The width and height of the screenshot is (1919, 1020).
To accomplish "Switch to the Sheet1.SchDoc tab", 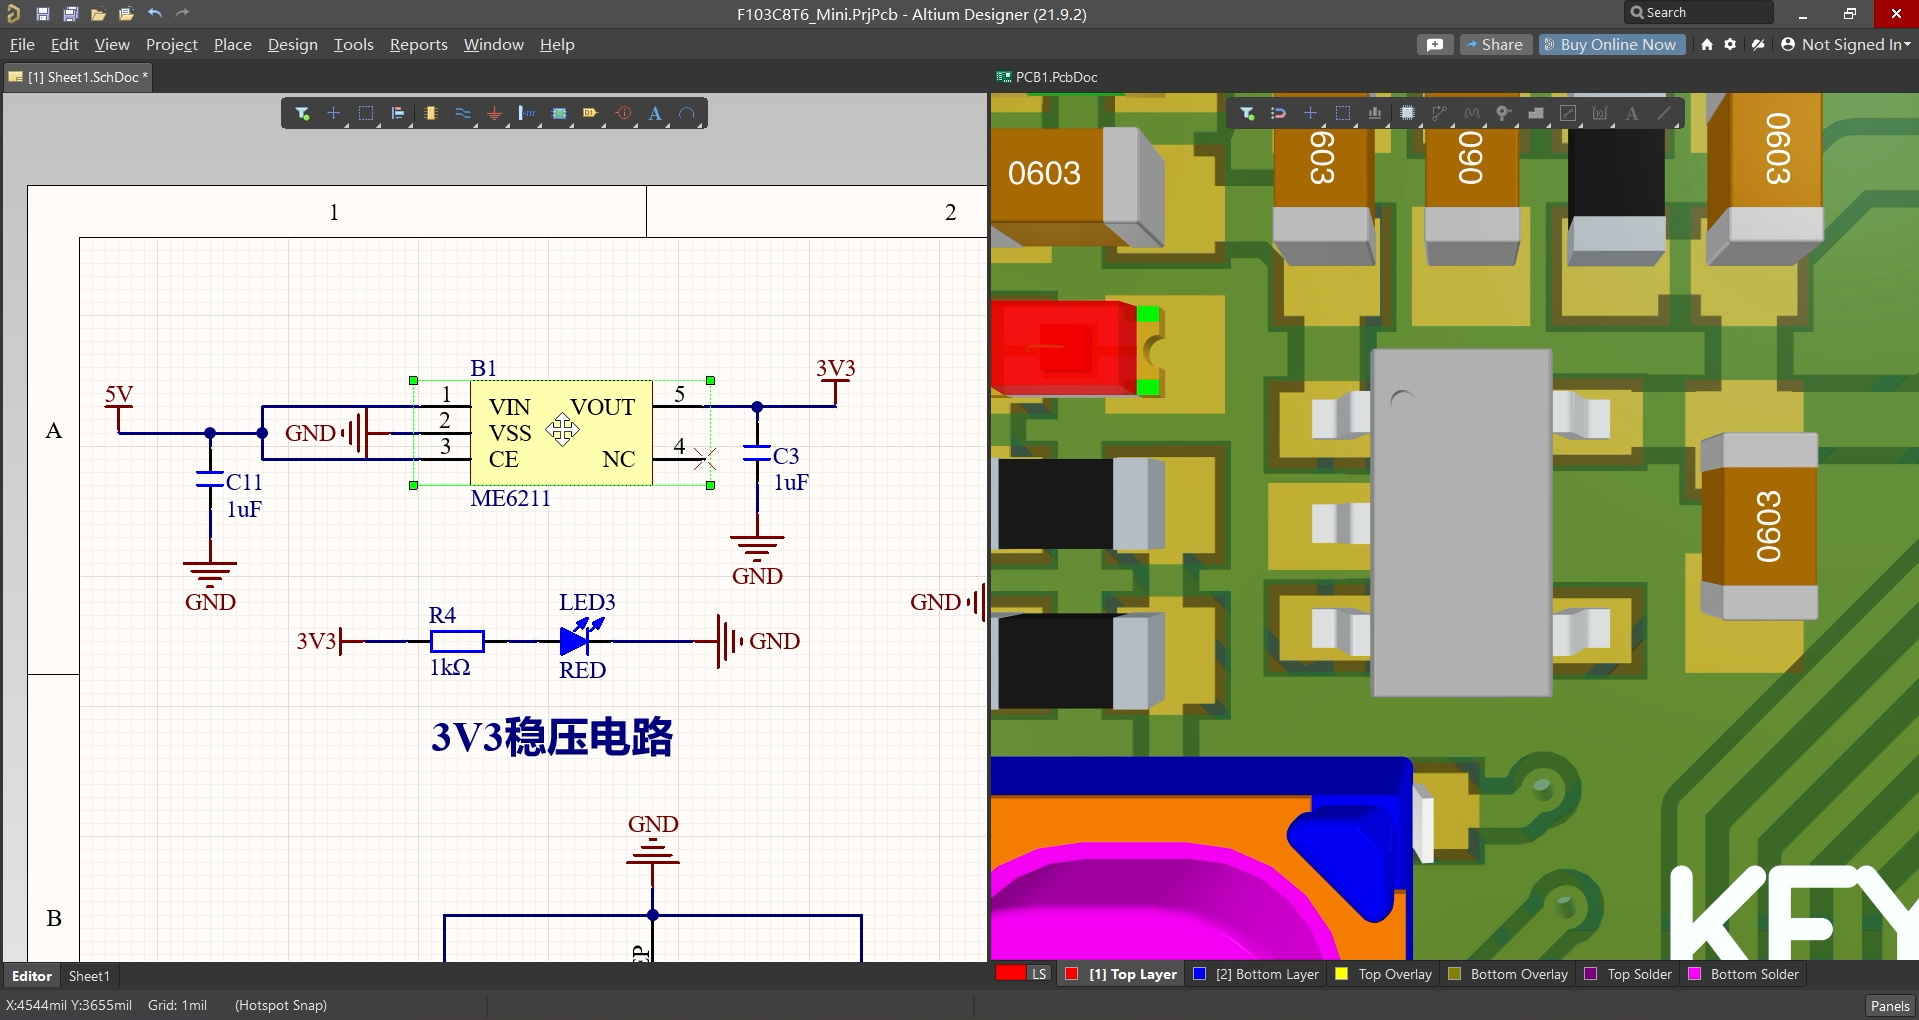I will [78, 77].
